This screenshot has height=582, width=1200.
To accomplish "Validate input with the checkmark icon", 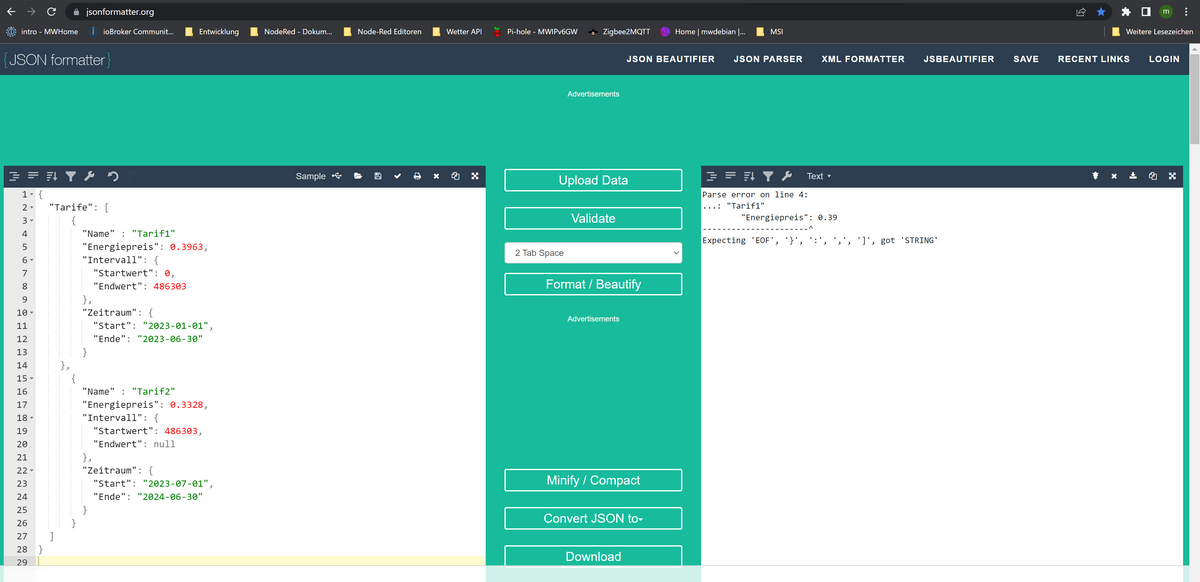I will (x=397, y=176).
